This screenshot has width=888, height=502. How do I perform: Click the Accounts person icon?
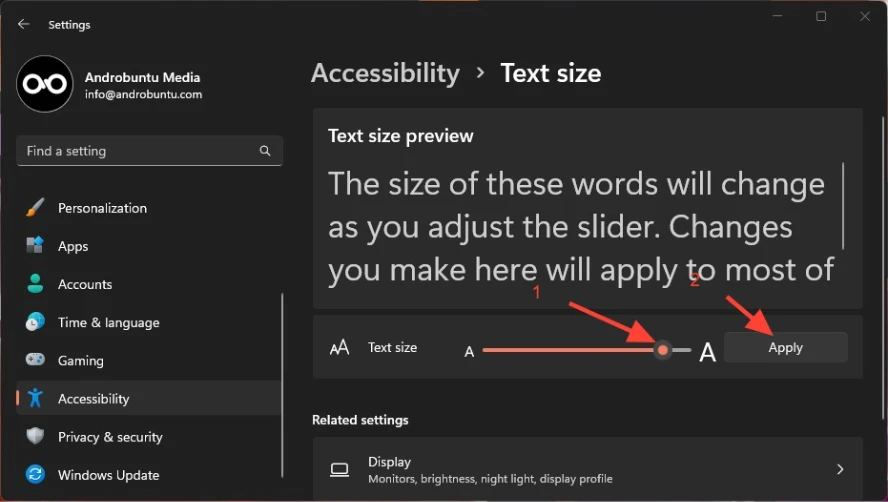point(35,283)
